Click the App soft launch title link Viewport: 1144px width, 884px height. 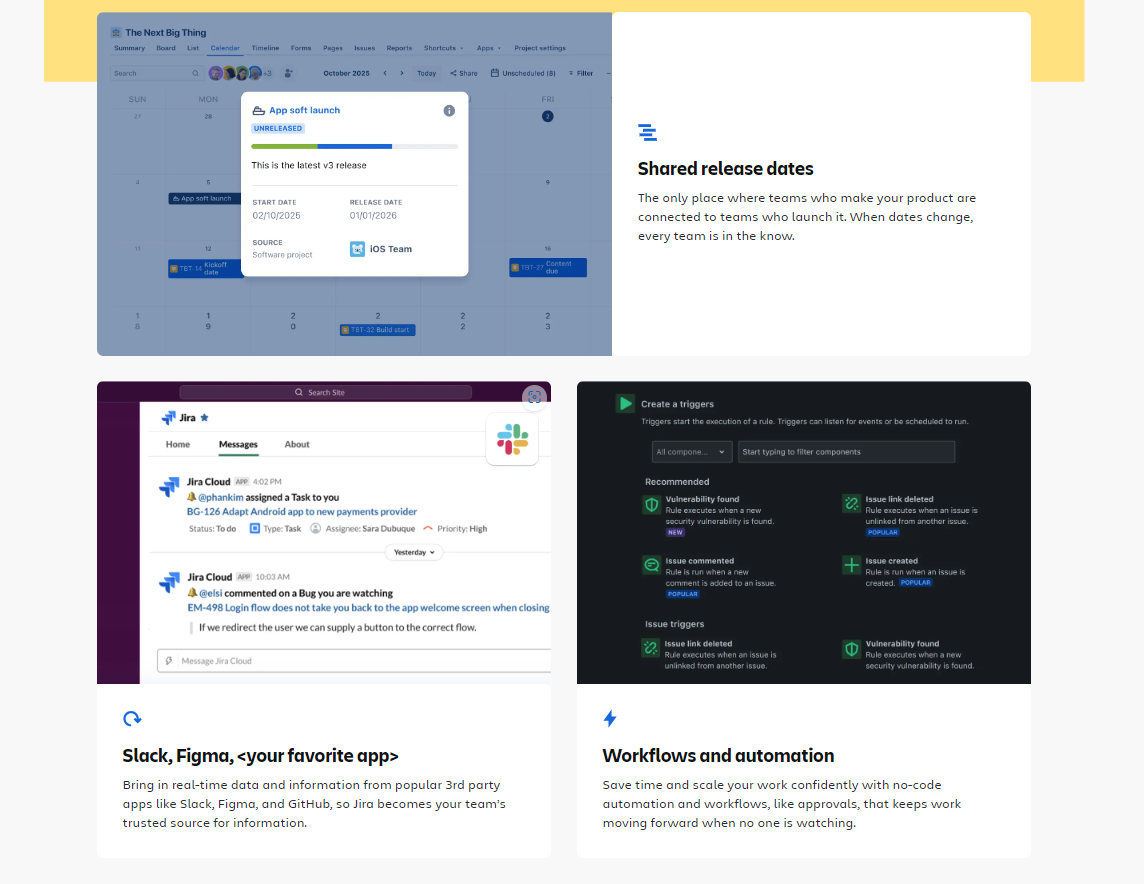pyautogui.click(x=304, y=110)
